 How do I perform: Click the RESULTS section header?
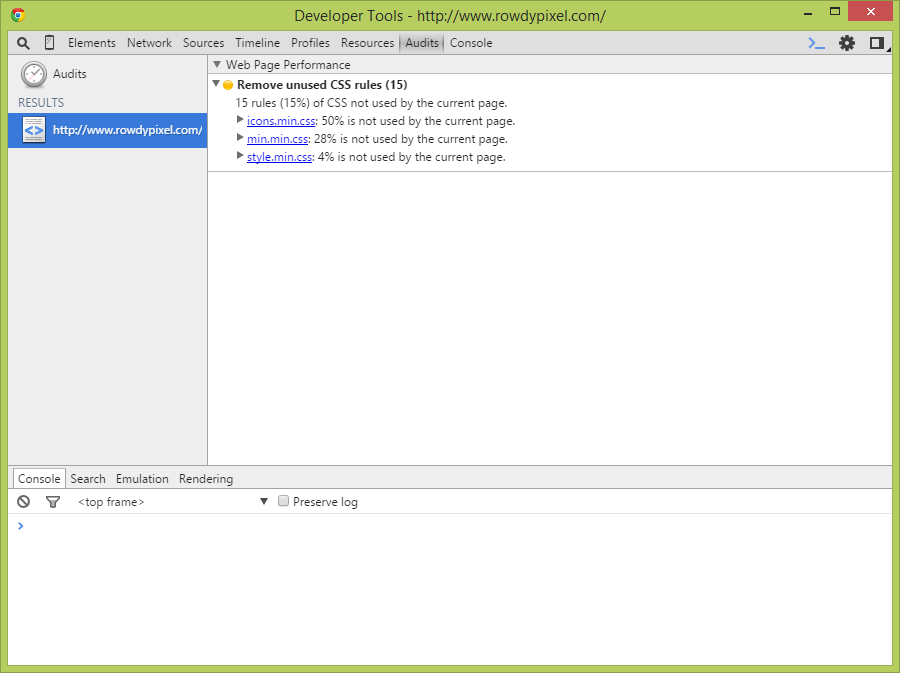(x=41, y=103)
